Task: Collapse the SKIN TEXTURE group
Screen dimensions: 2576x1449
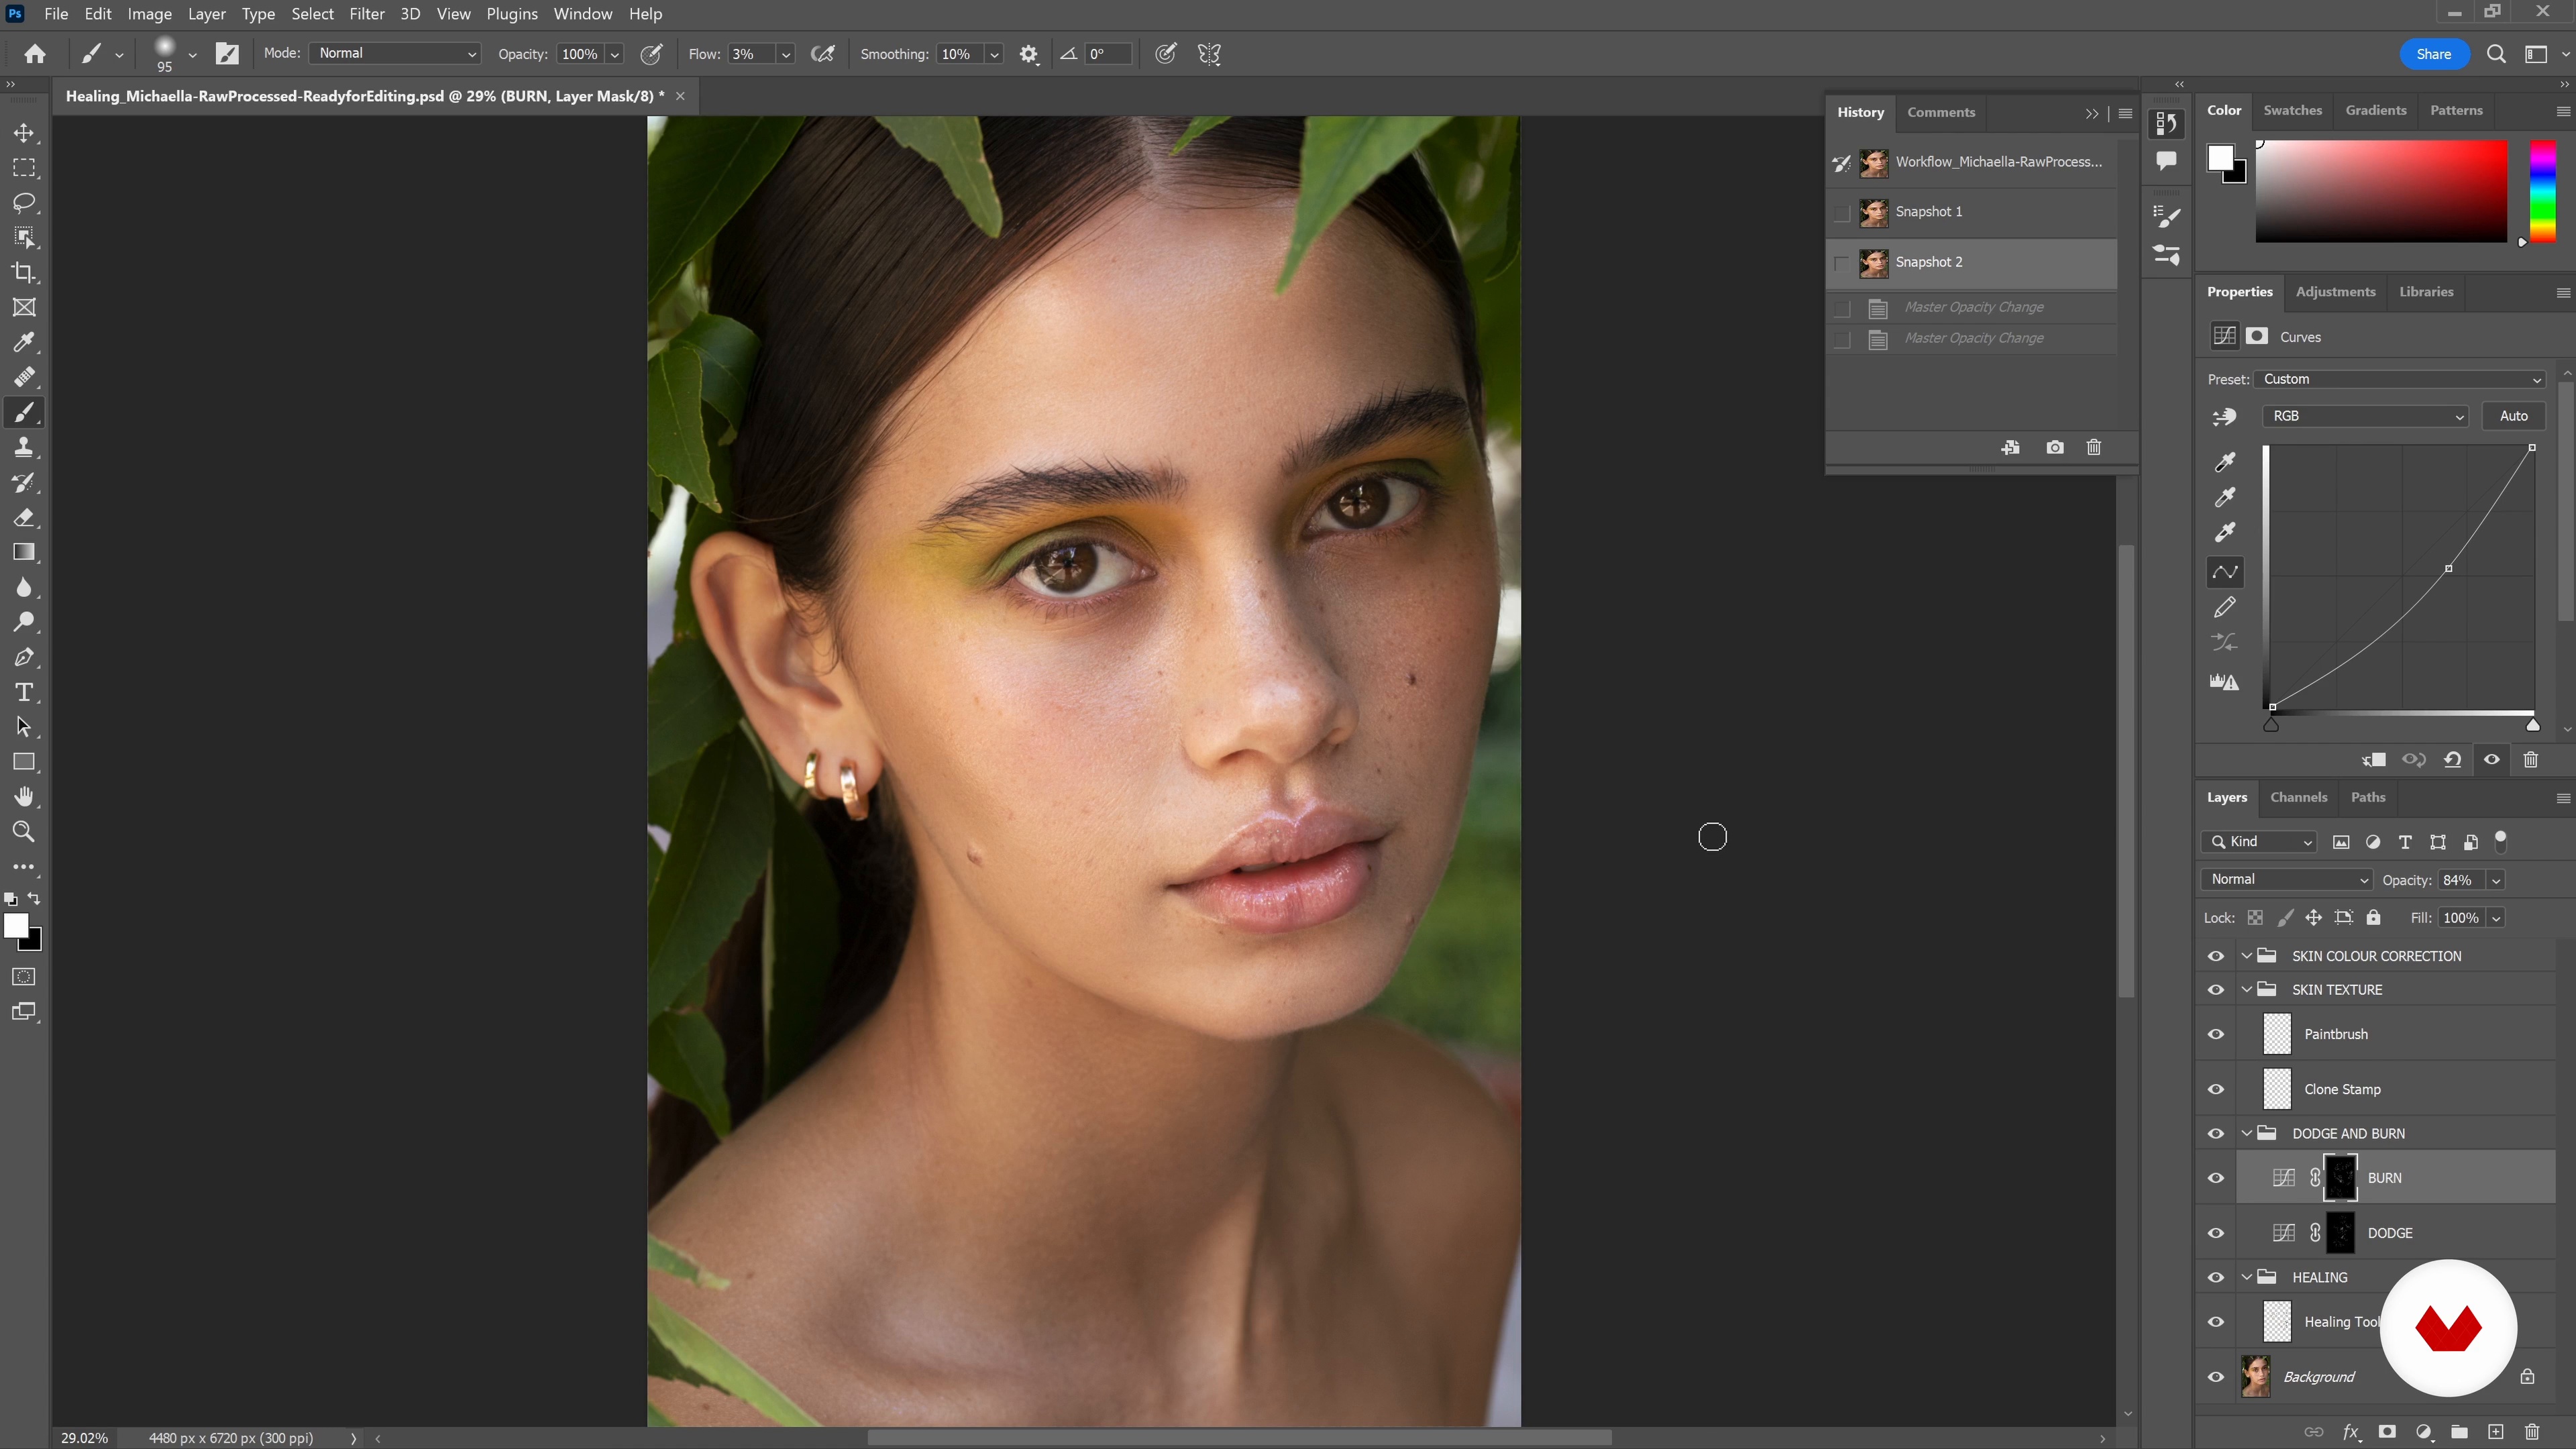Action: click(x=2247, y=989)
